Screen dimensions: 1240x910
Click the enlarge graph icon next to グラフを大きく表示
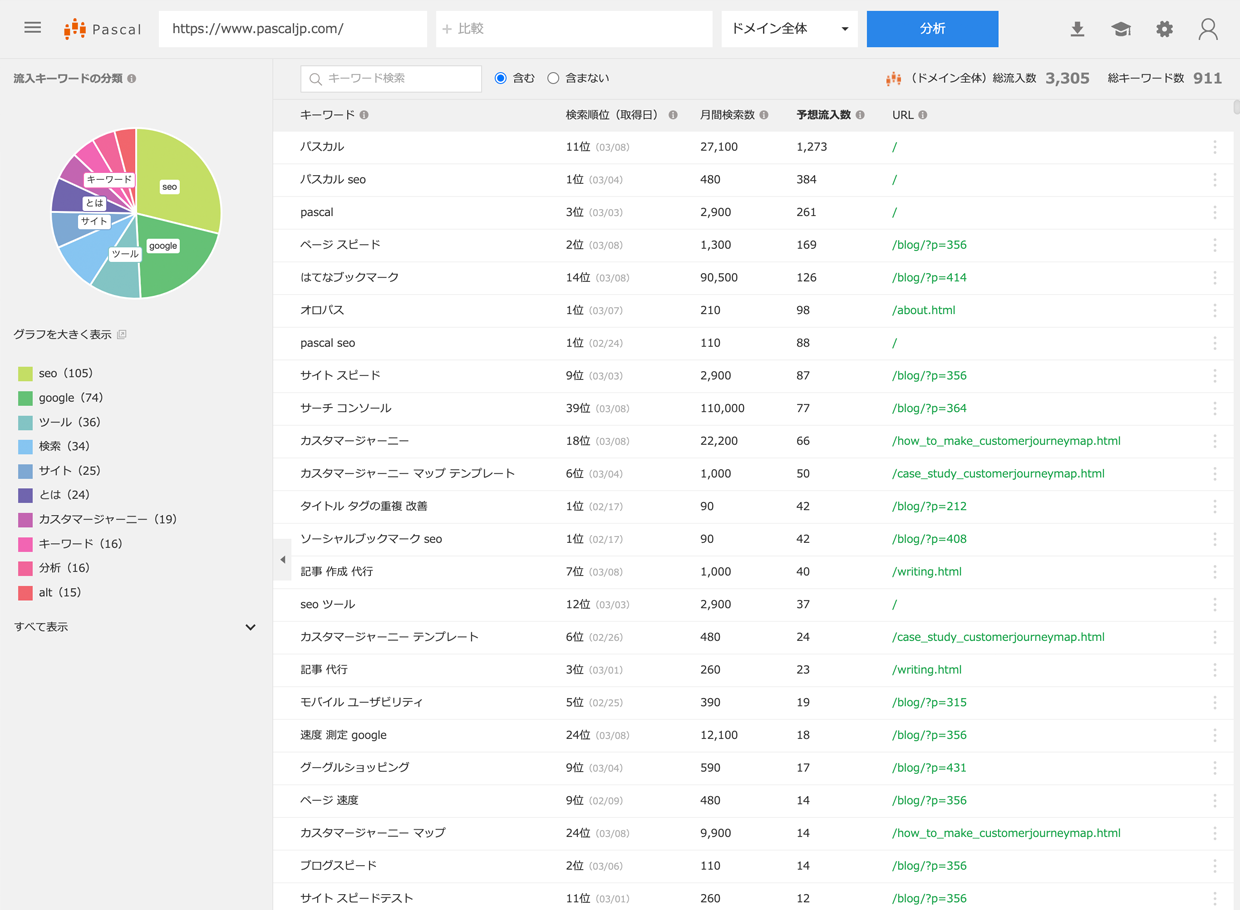(122, 334)
